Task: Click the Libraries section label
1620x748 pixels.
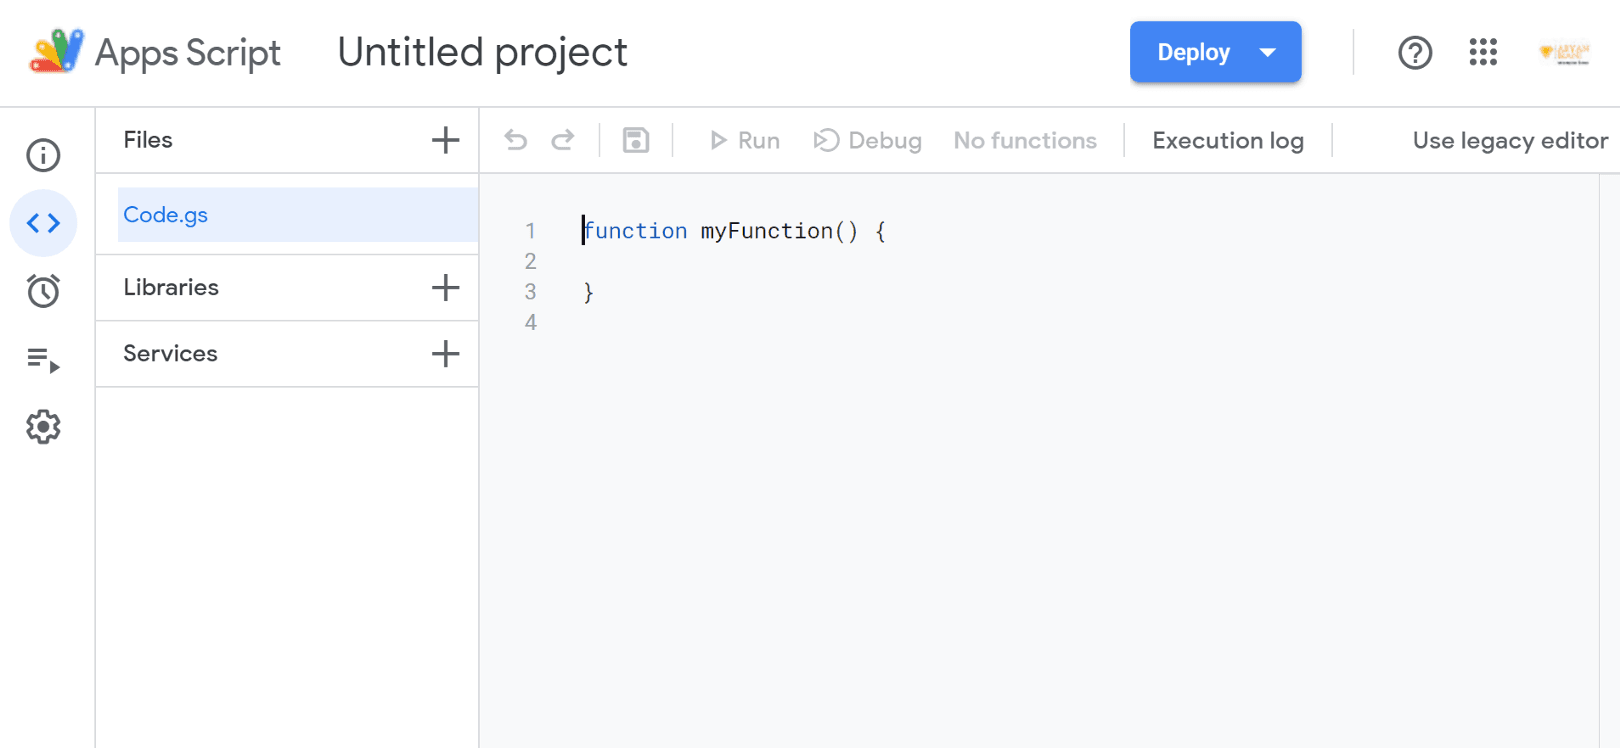Action: pos(171,288)
